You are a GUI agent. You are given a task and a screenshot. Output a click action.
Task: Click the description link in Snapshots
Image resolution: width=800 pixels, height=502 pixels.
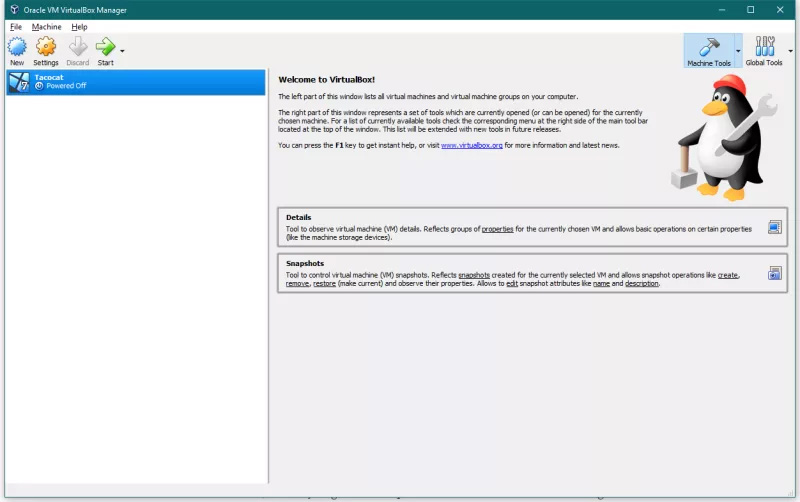(642, 284)
